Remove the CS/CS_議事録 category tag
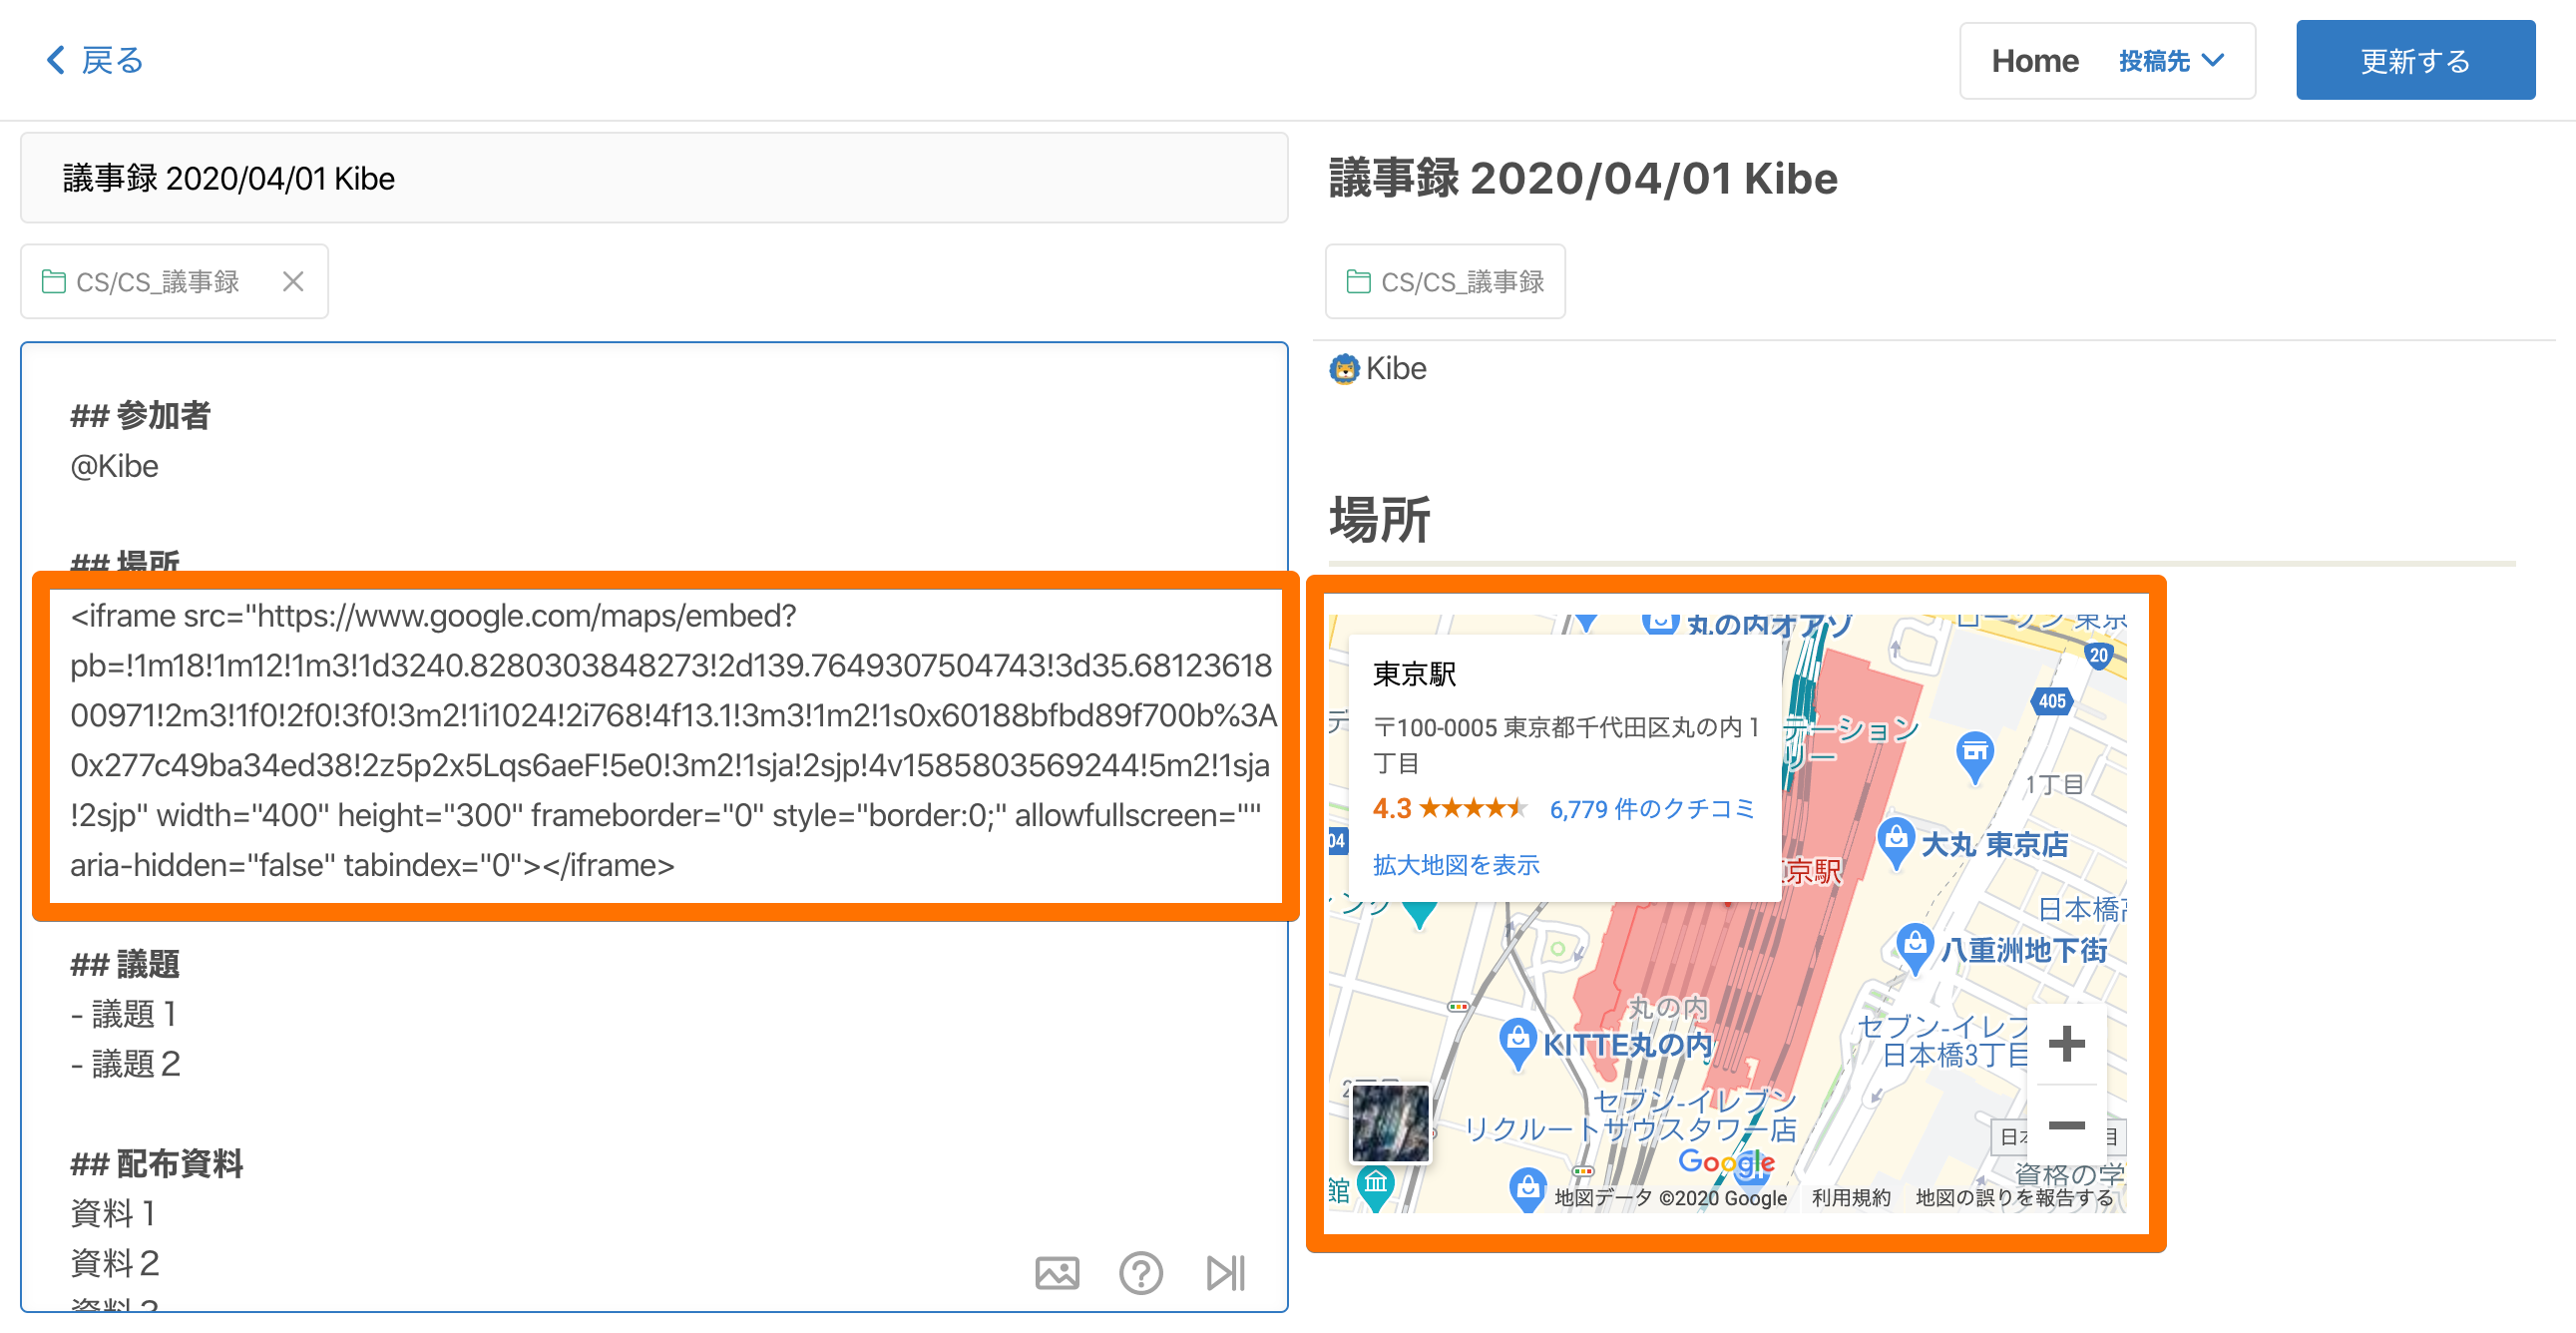The height and width of the screenshot is (1333, 2576). (293, 282)
